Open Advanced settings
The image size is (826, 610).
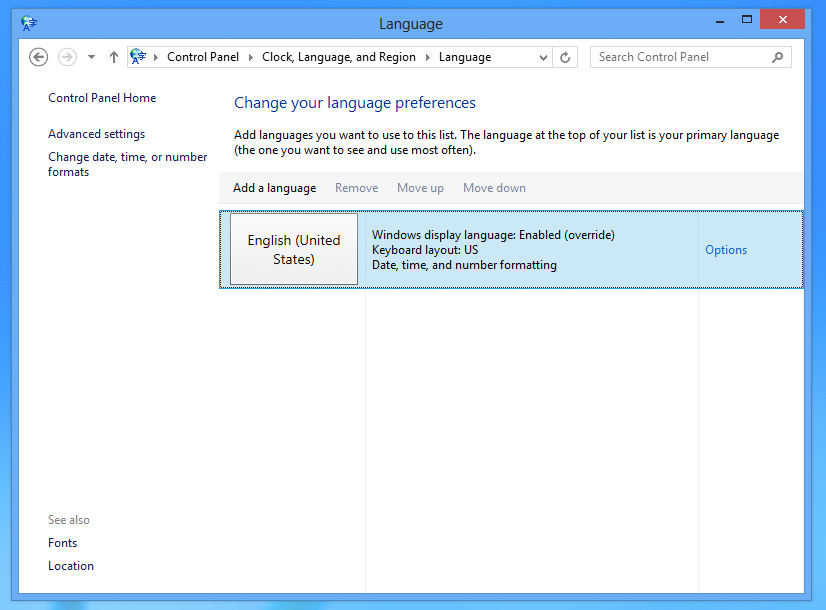point(96,134)
